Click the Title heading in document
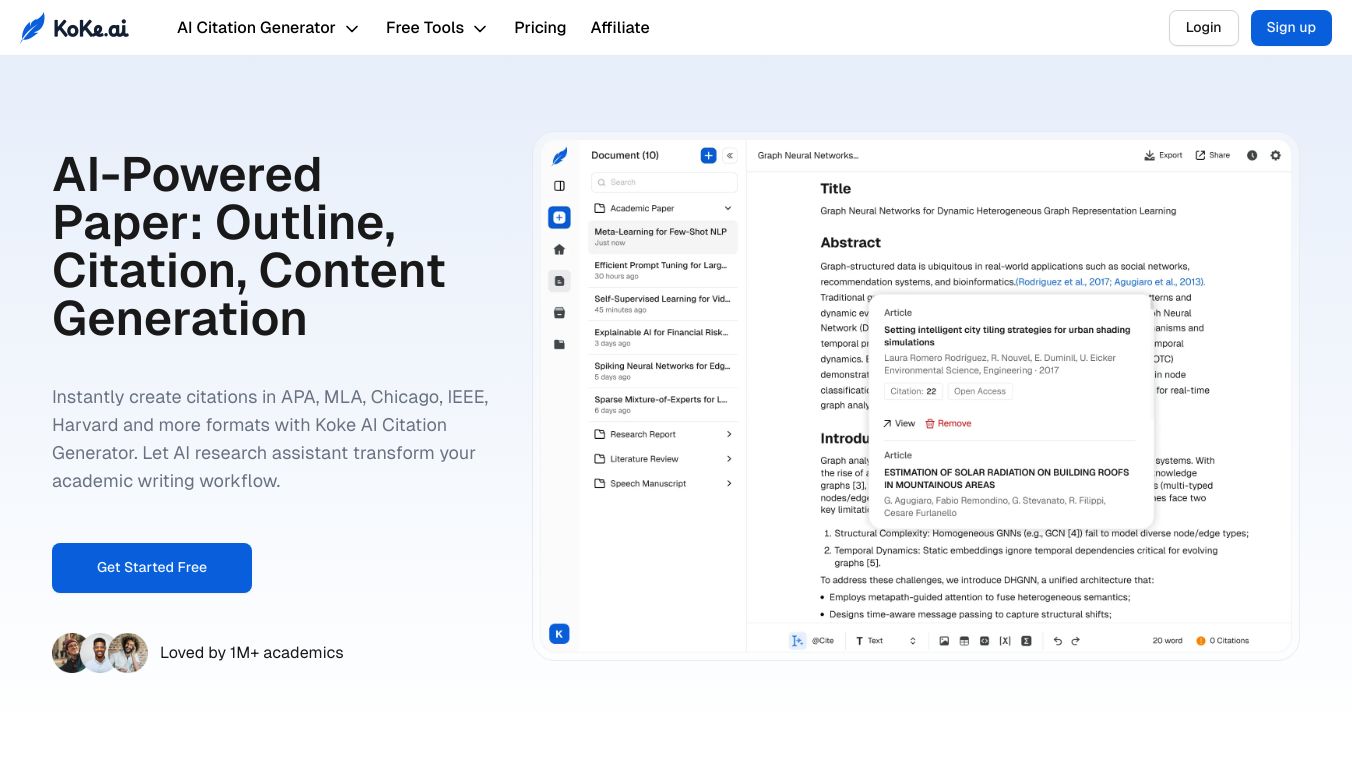 (836, 189)
